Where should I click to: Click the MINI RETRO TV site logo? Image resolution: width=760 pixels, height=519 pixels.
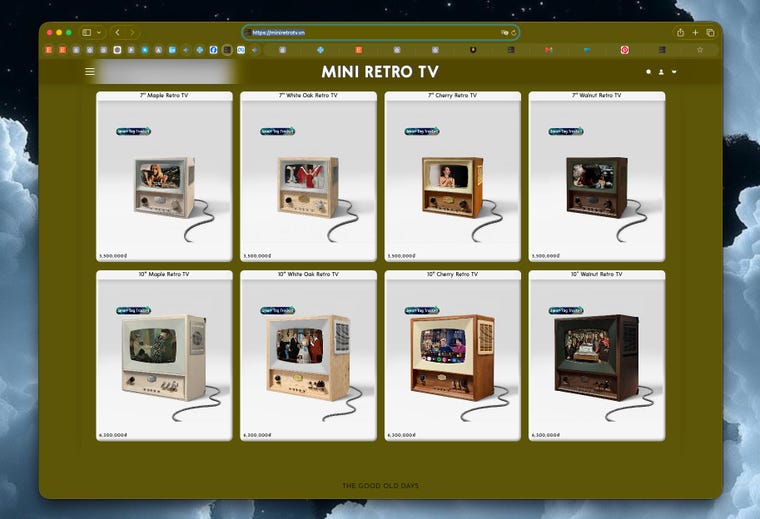tap(380, 72)
